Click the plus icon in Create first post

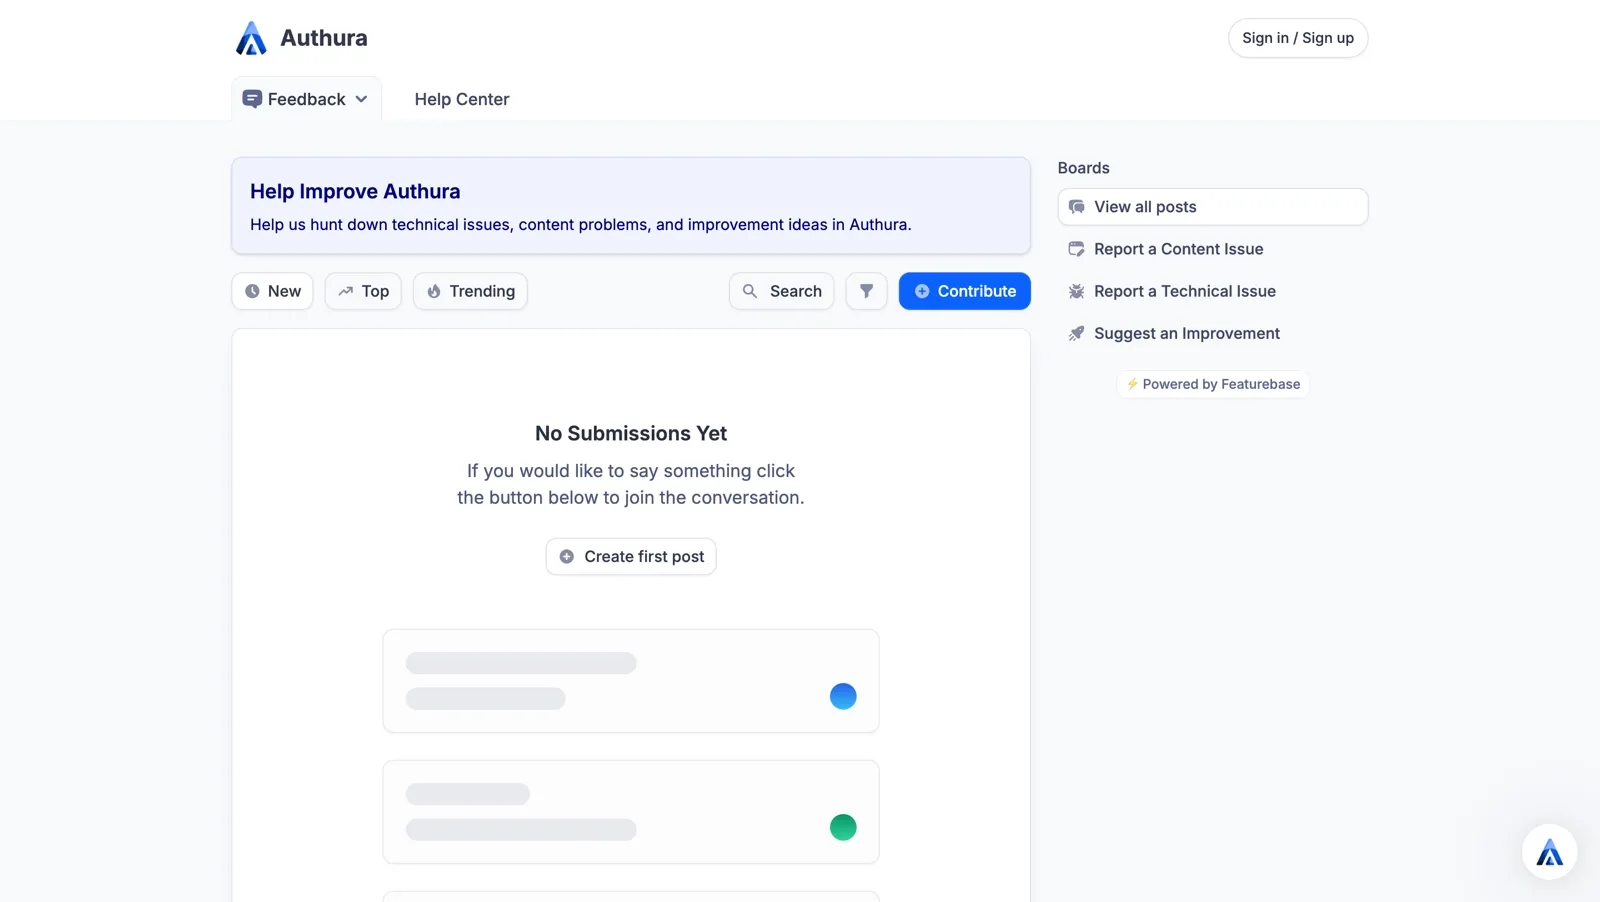click(x=567, y=556)
